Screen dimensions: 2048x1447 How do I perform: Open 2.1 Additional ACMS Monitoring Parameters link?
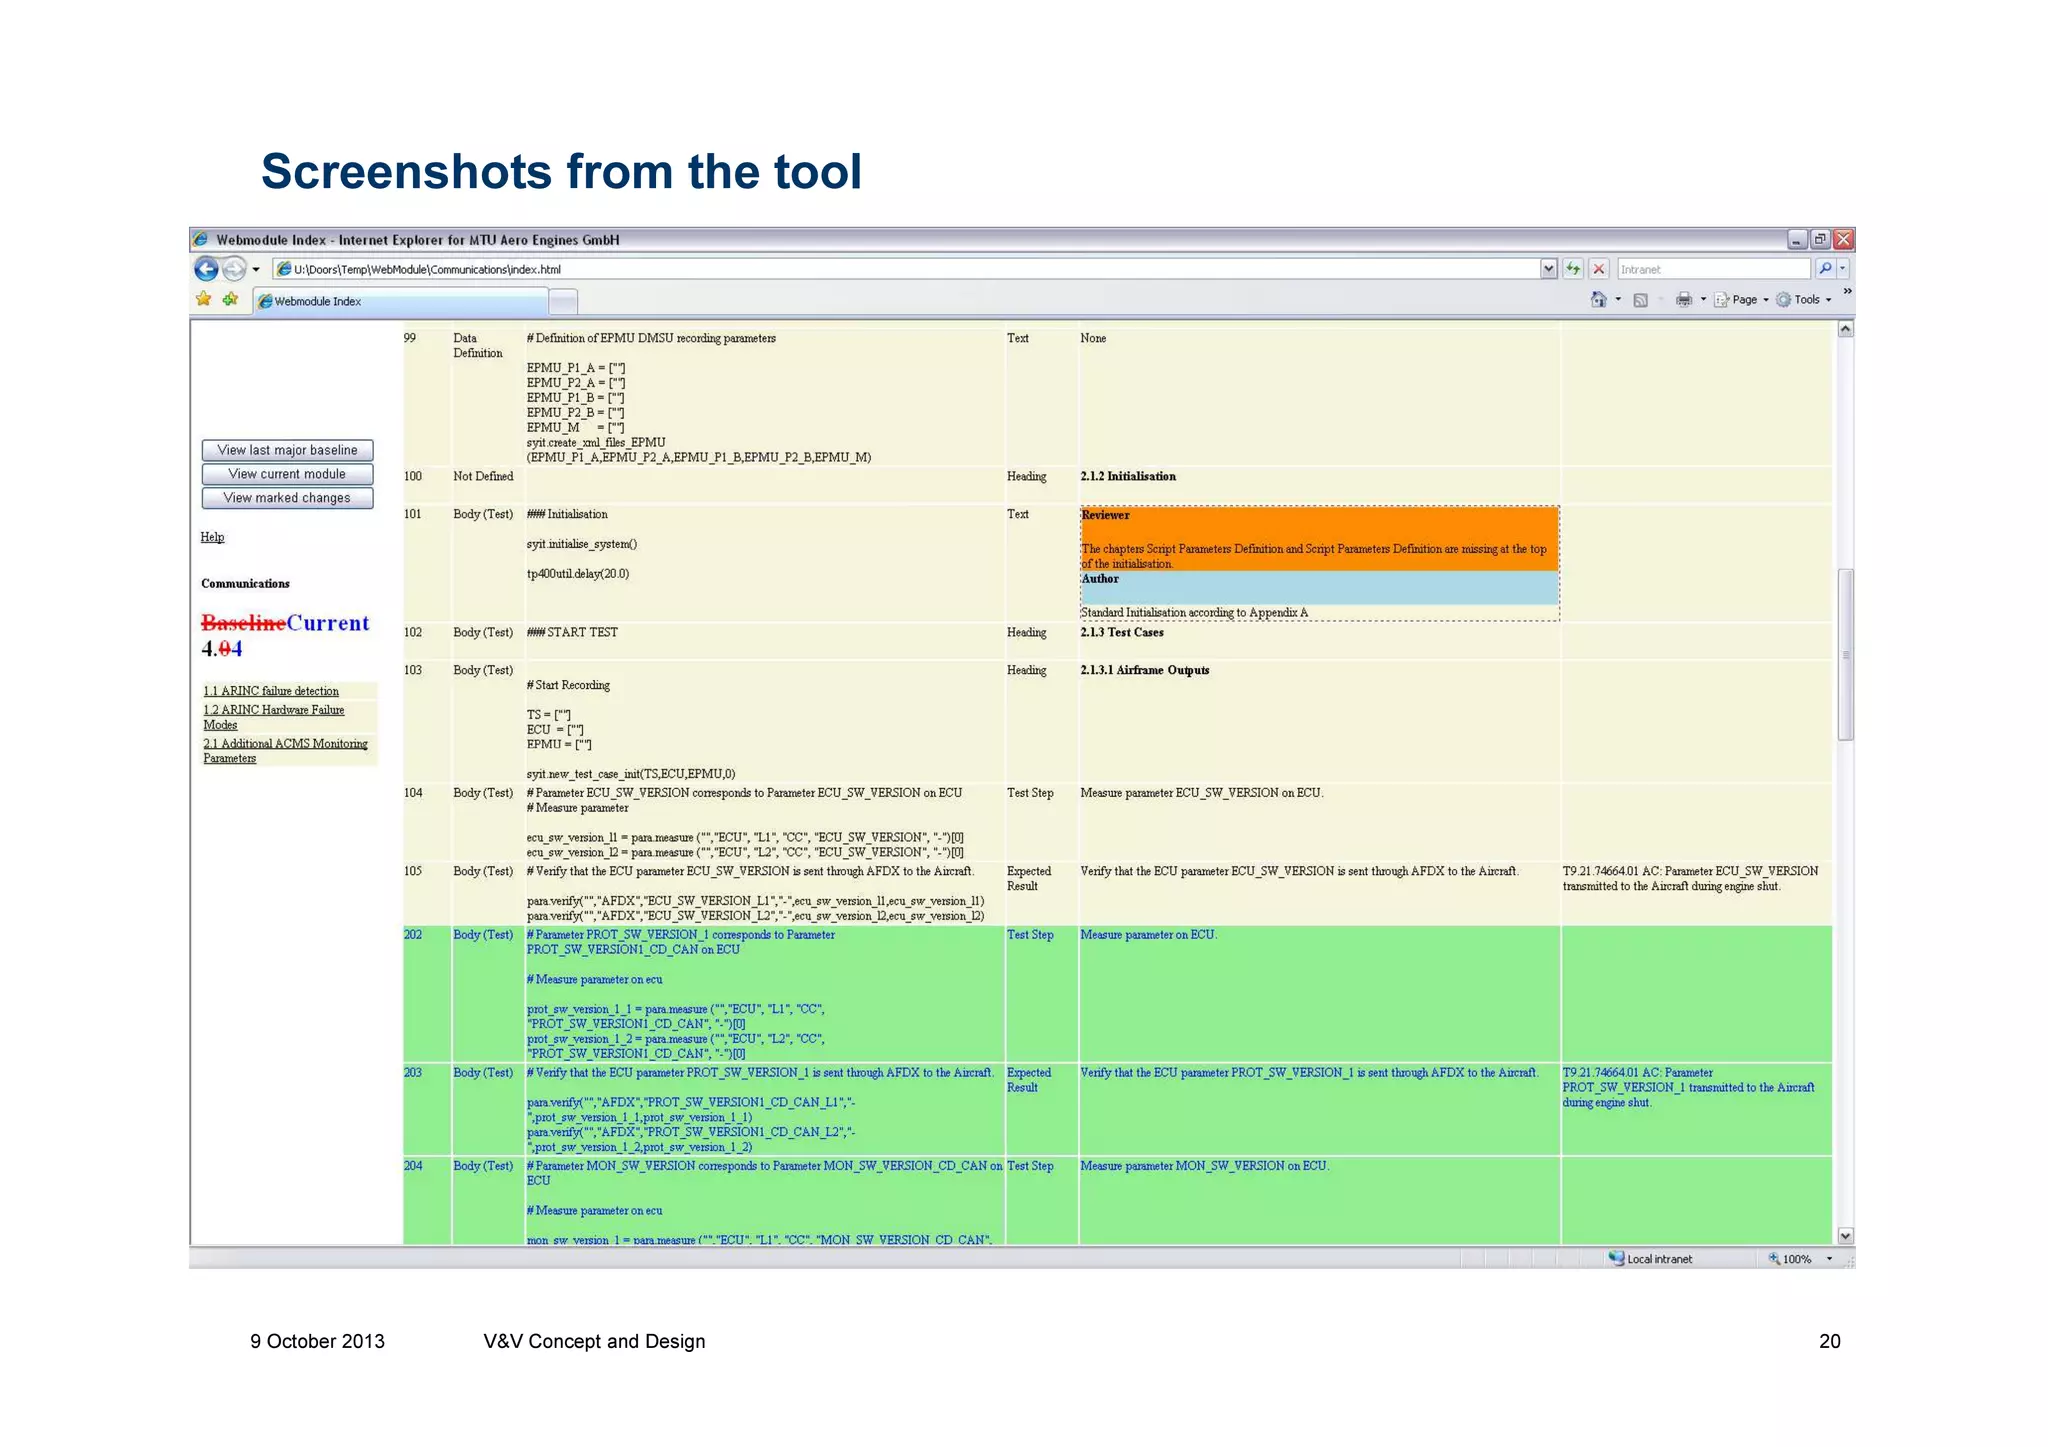pos(285,751)
